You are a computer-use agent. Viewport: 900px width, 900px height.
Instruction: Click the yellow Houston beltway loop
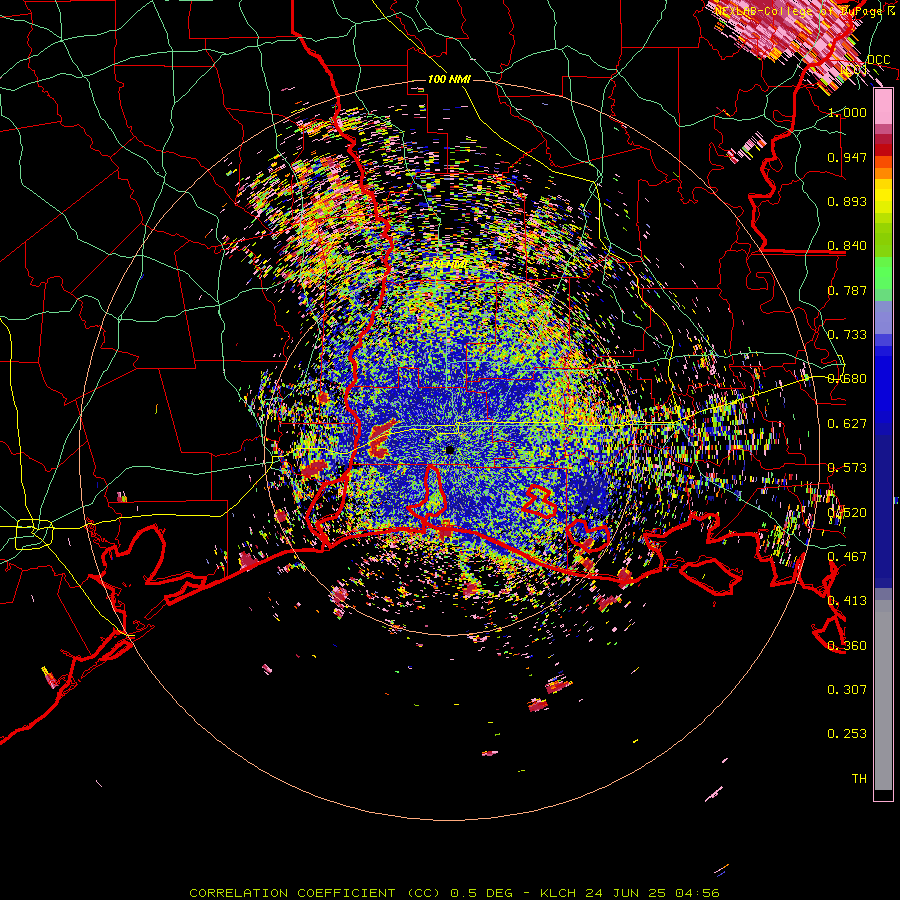(x=34, y=533)
